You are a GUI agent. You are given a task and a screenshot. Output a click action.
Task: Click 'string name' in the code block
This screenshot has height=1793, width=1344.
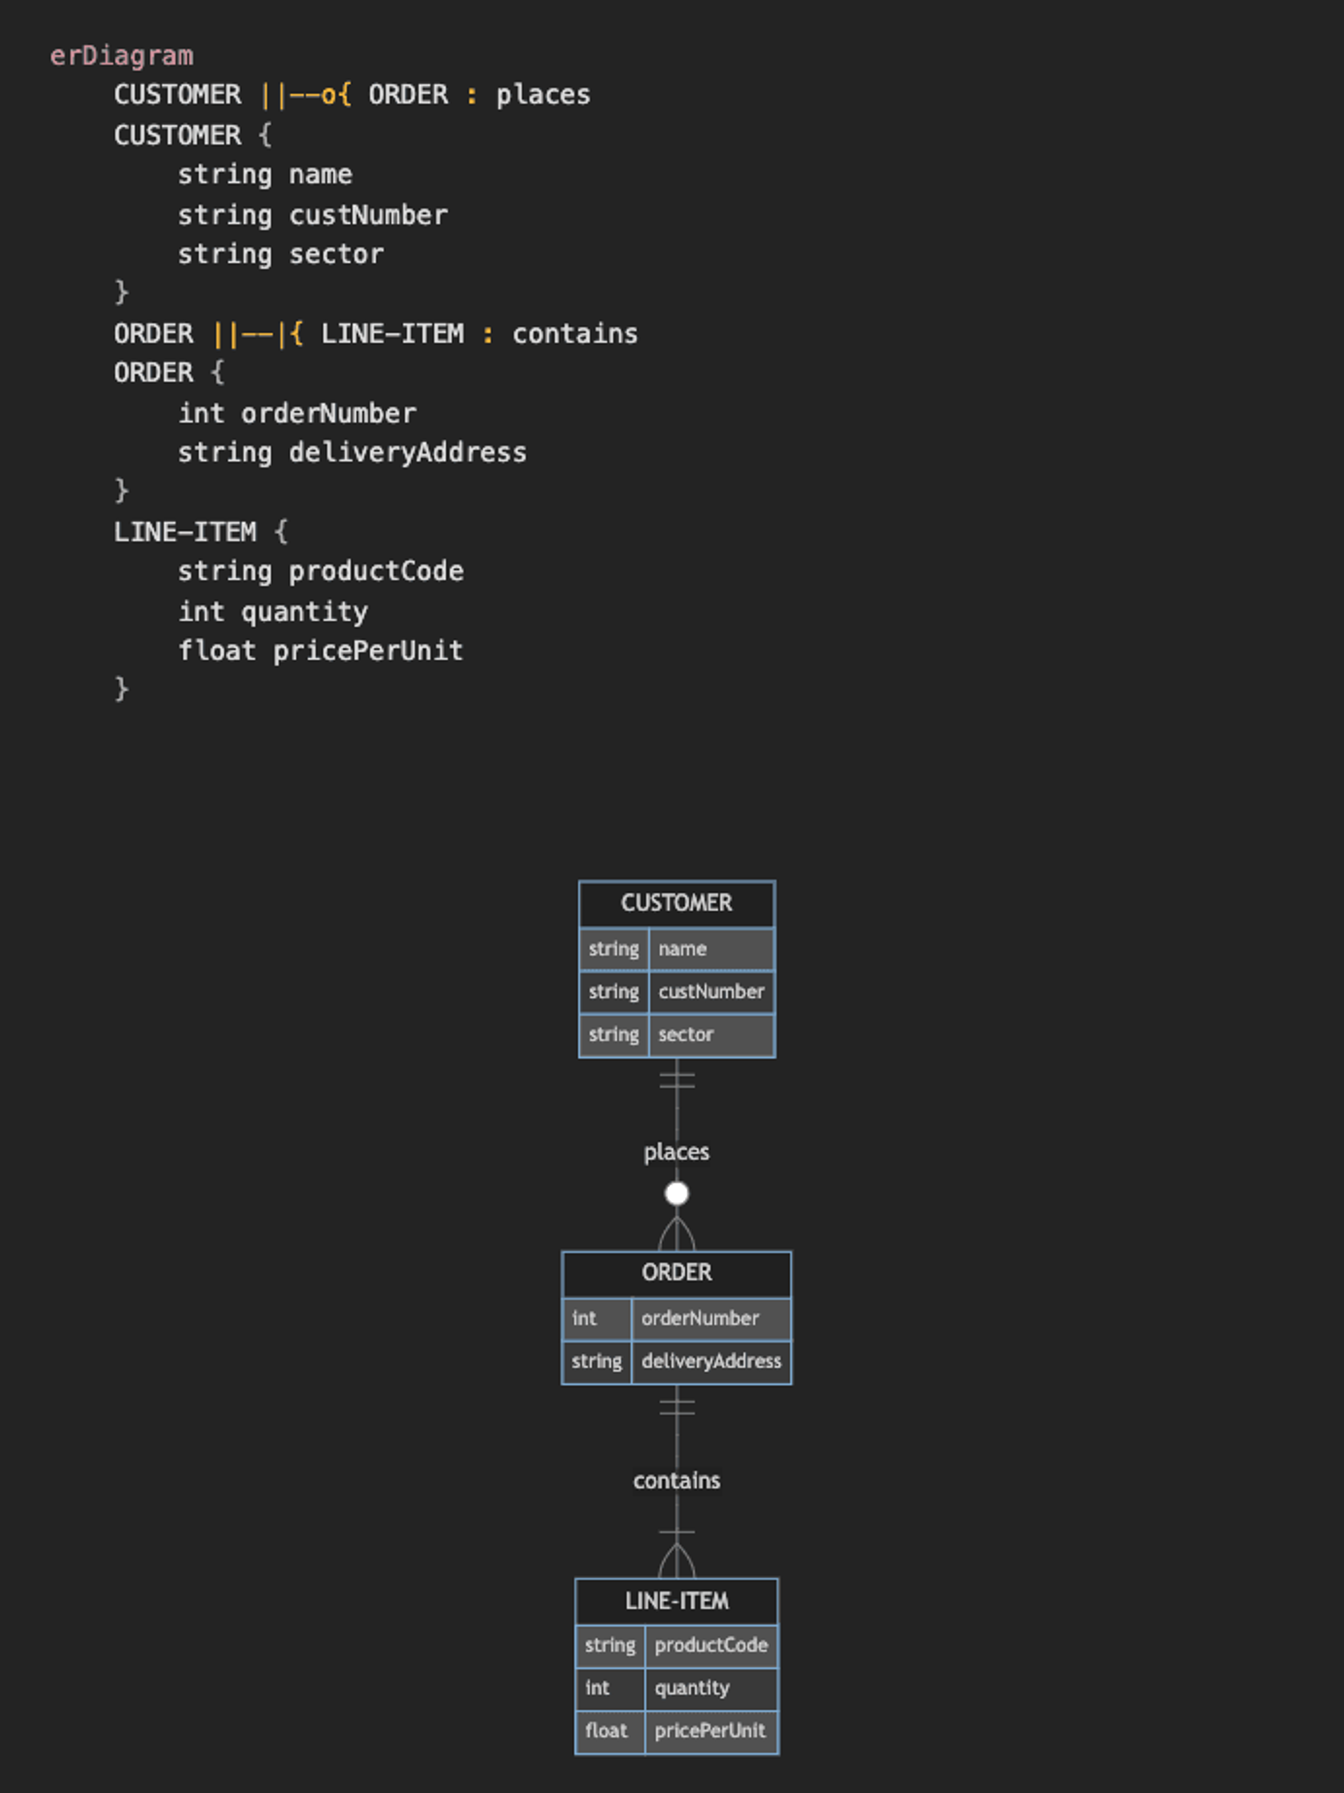tap(265, 175)
